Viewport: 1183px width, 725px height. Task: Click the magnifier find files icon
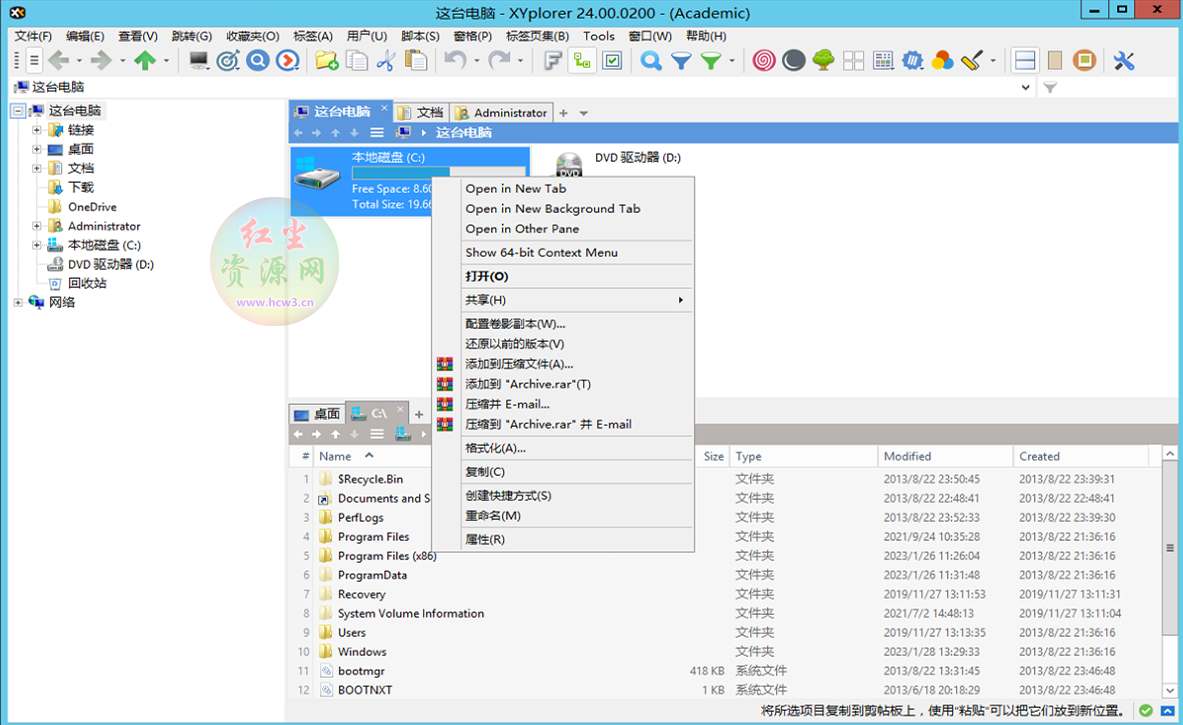tap(650, 60)
